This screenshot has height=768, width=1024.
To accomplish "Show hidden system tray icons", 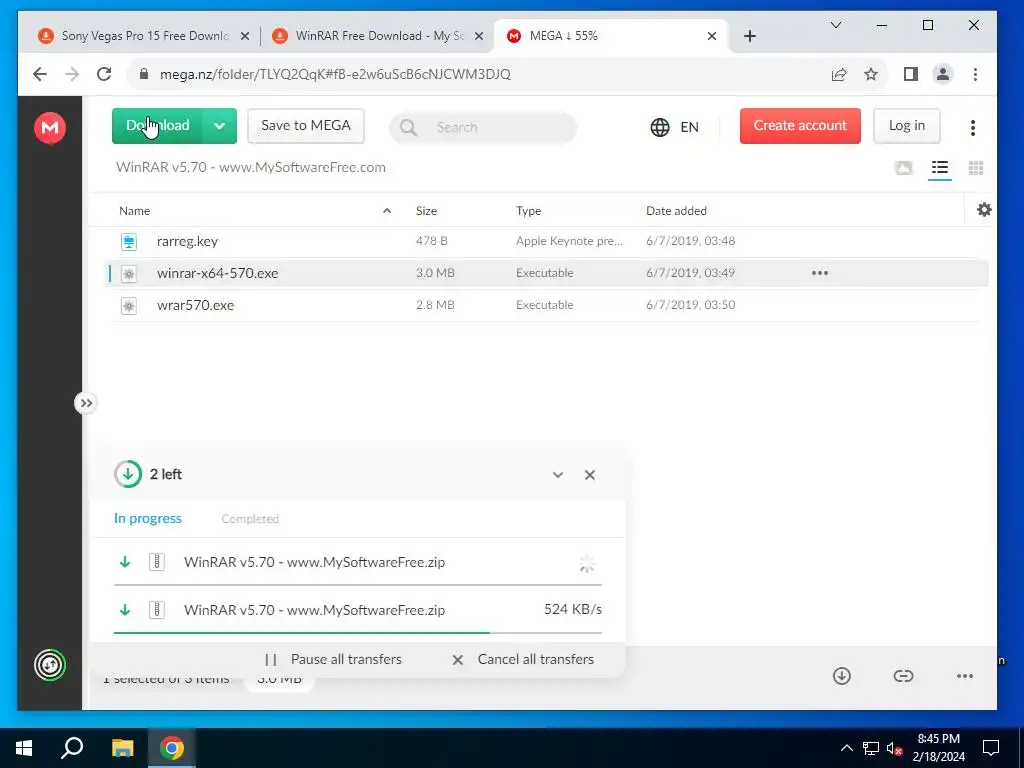I will [x=846, y=748].
